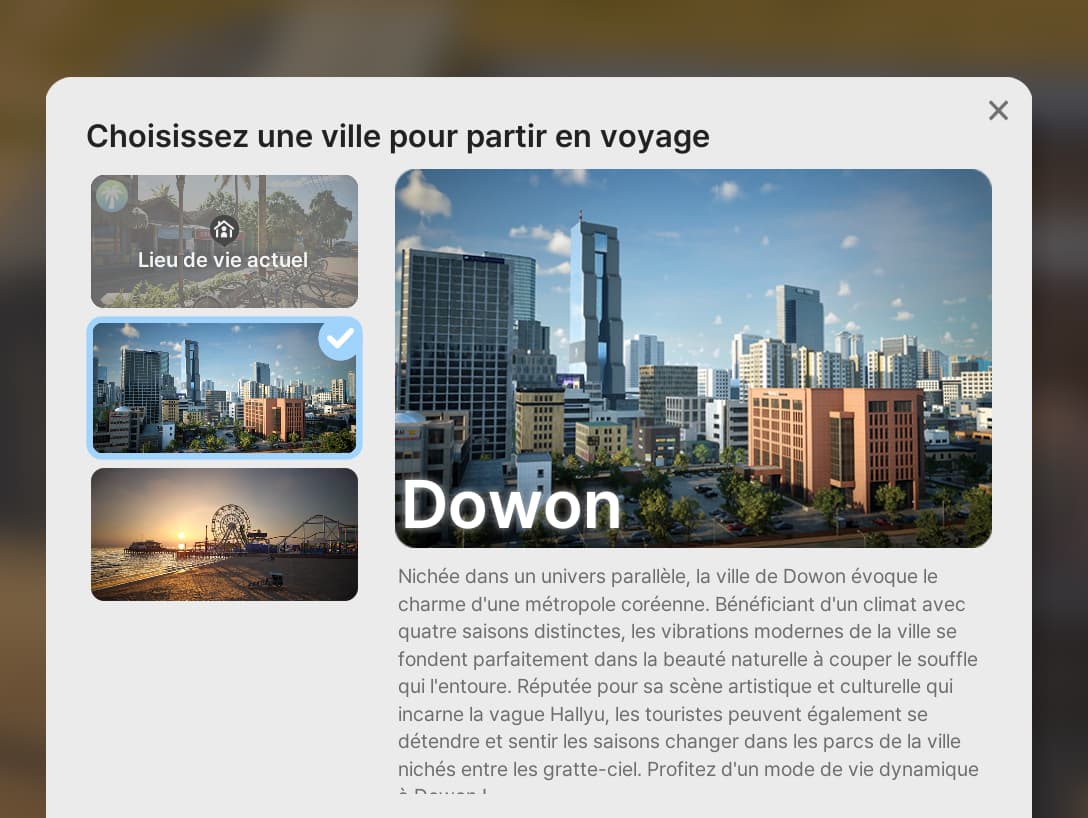Click the blue checkmark on Dowon thumbnail
Image resolution: width=1088 pixels, height=818 pixels.
pos(340,339)
